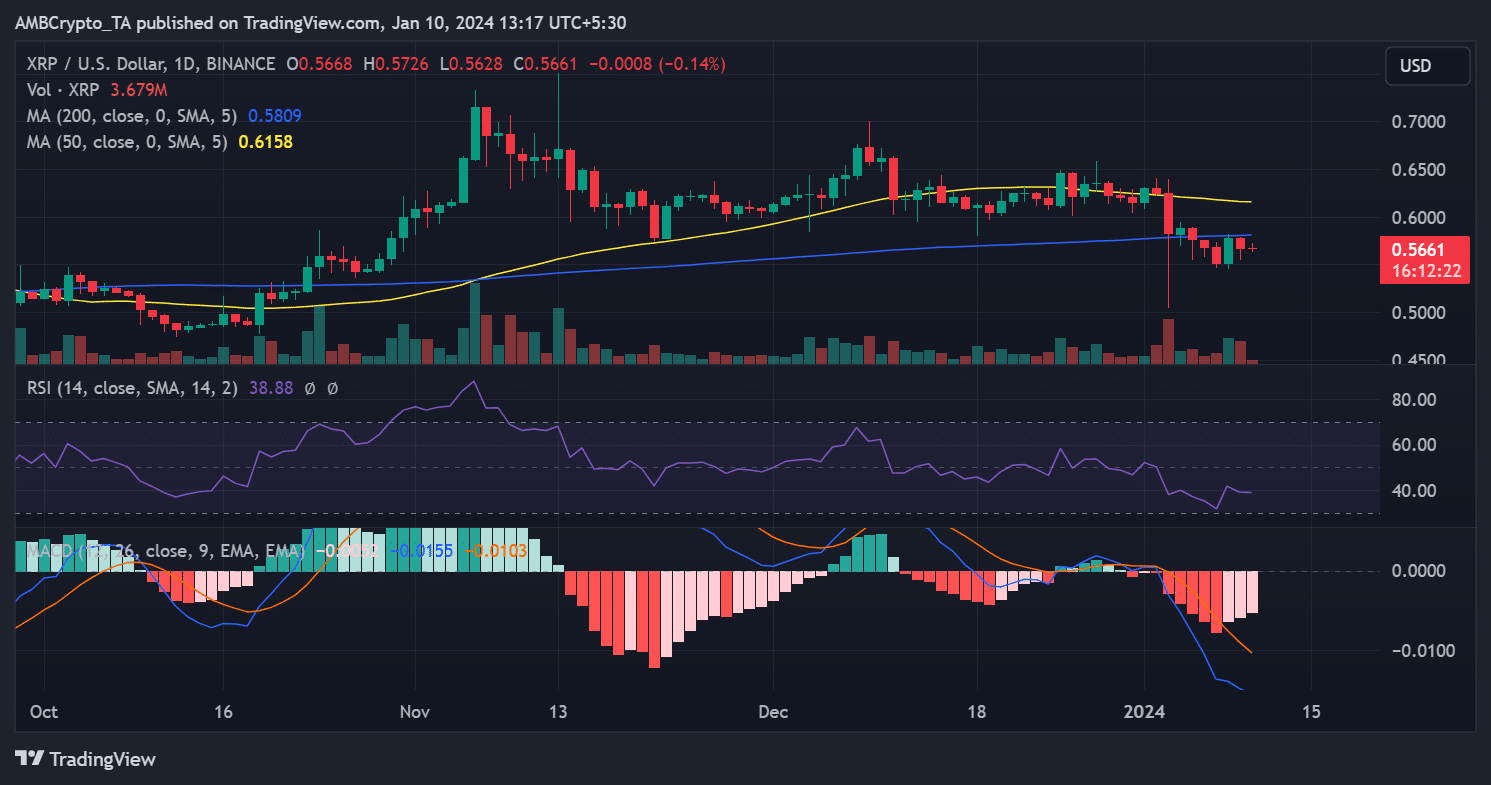
Task: Click the blue 0.5809 MA 200 value
Action: coord(275,116)
